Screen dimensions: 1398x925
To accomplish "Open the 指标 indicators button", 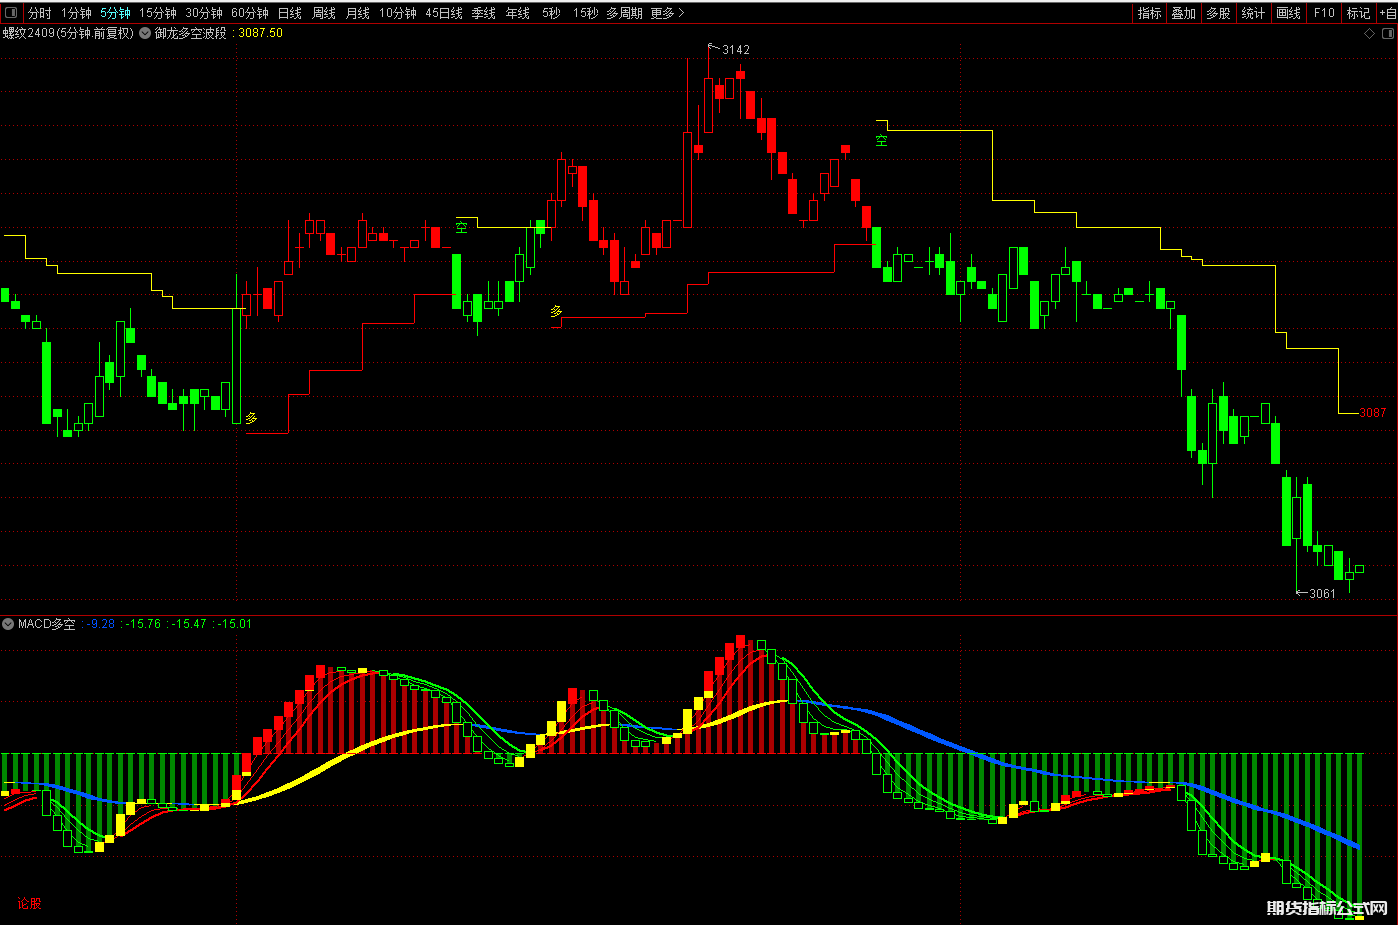I will 1149,13.
